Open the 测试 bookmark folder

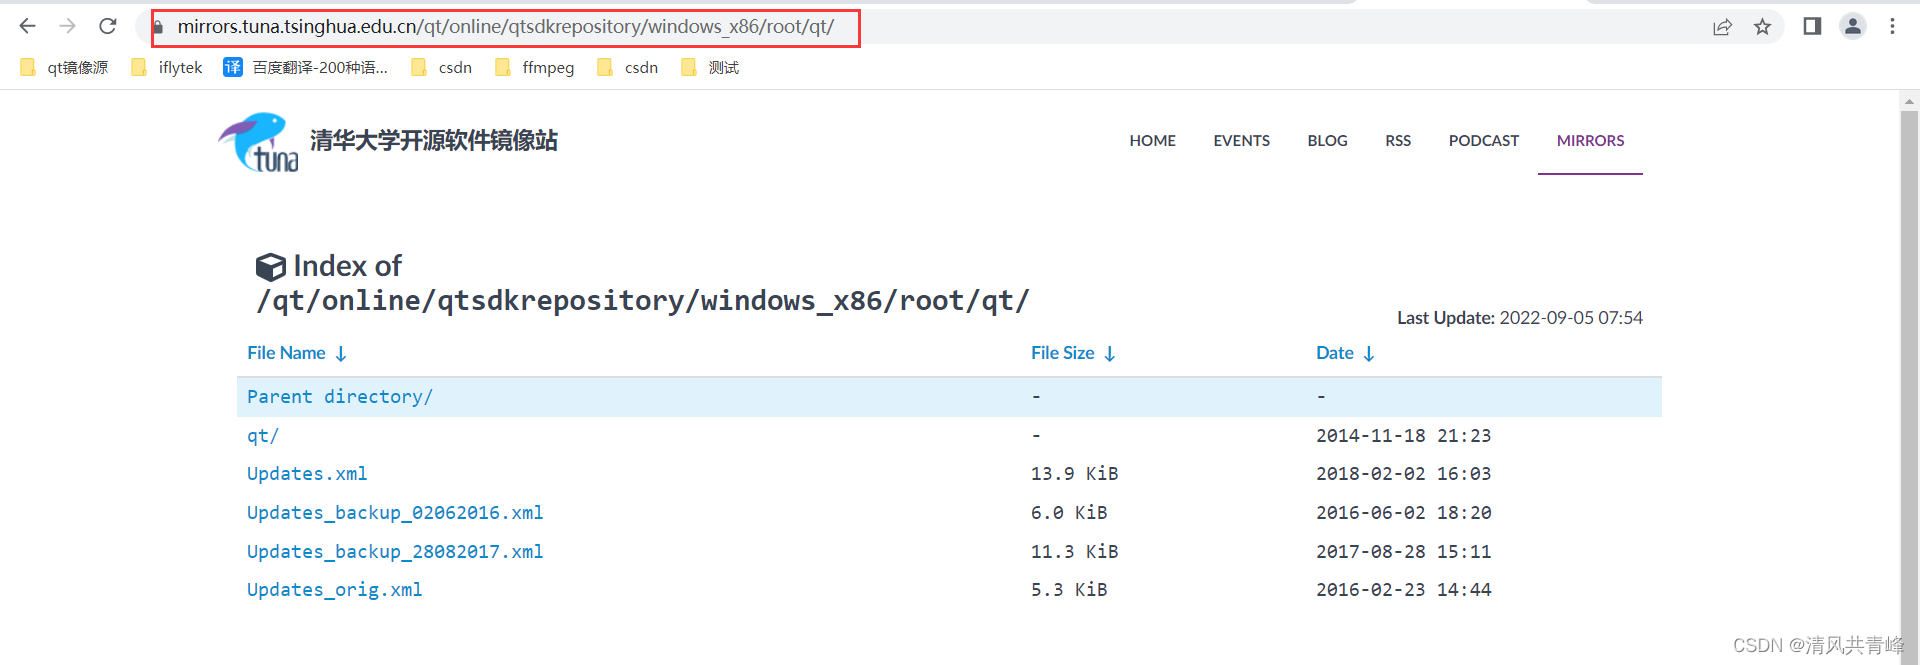[710, 67]
